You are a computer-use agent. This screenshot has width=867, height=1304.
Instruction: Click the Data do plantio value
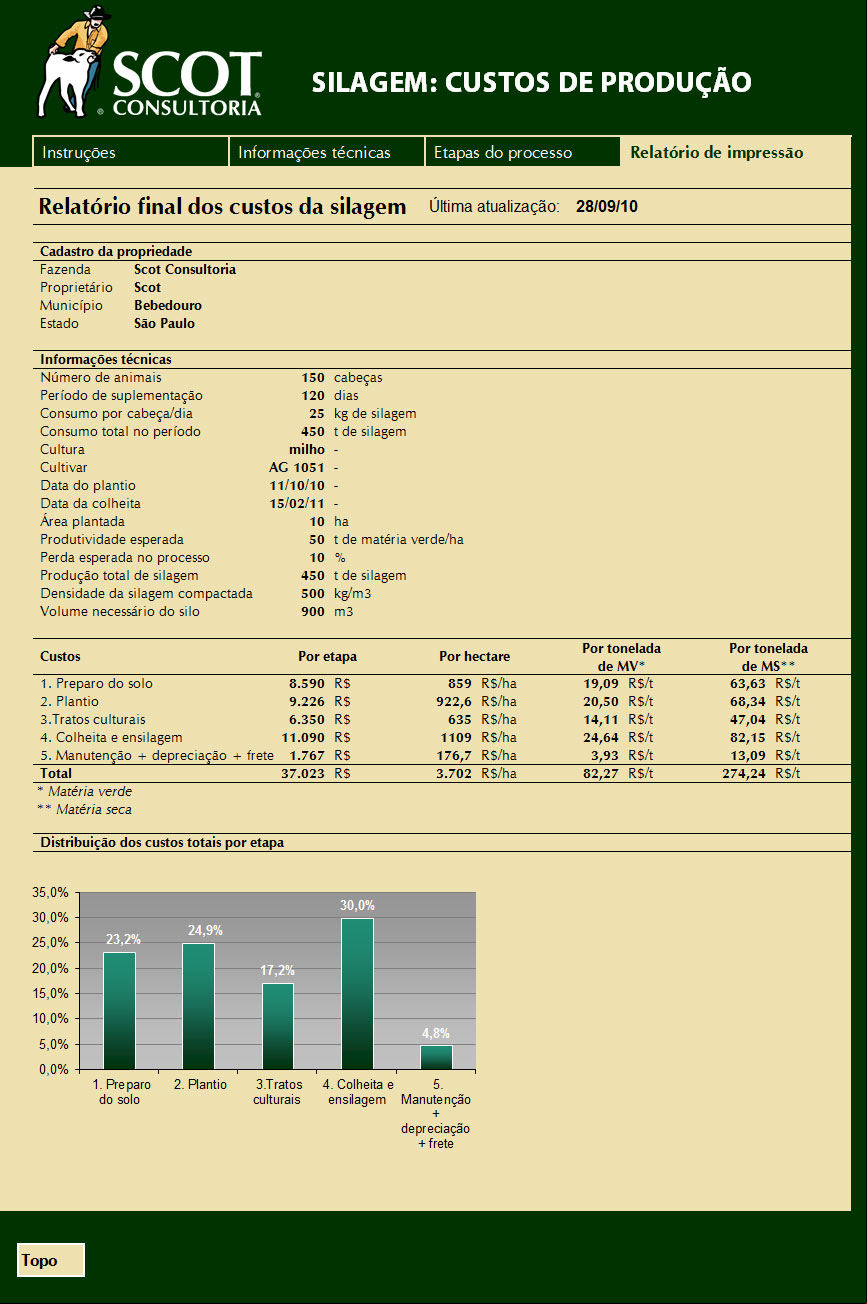coord(298,486)
